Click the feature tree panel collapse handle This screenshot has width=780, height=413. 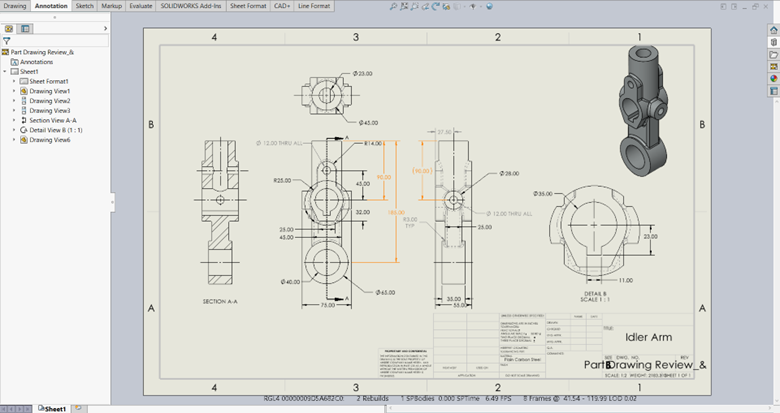(112, 202)
